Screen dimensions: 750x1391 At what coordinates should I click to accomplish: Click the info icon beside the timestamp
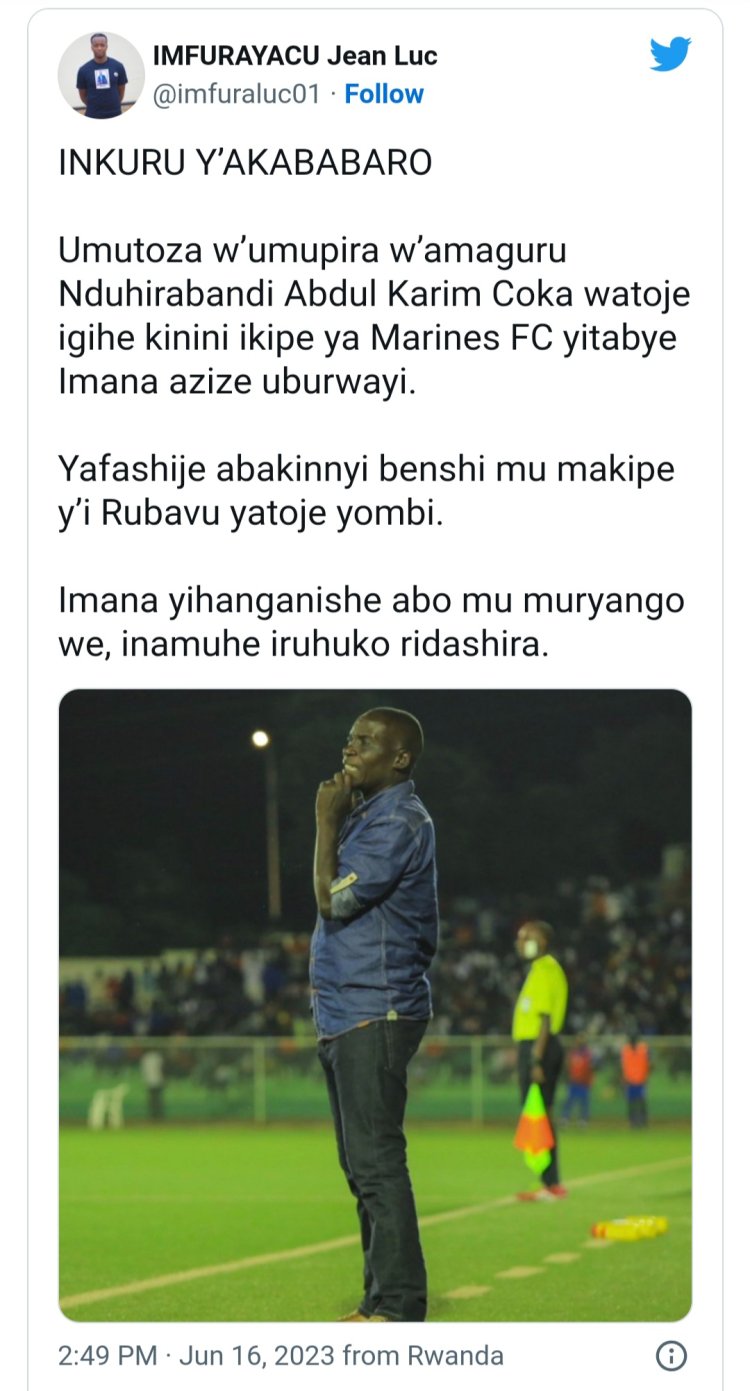[x=670, y=1356]
